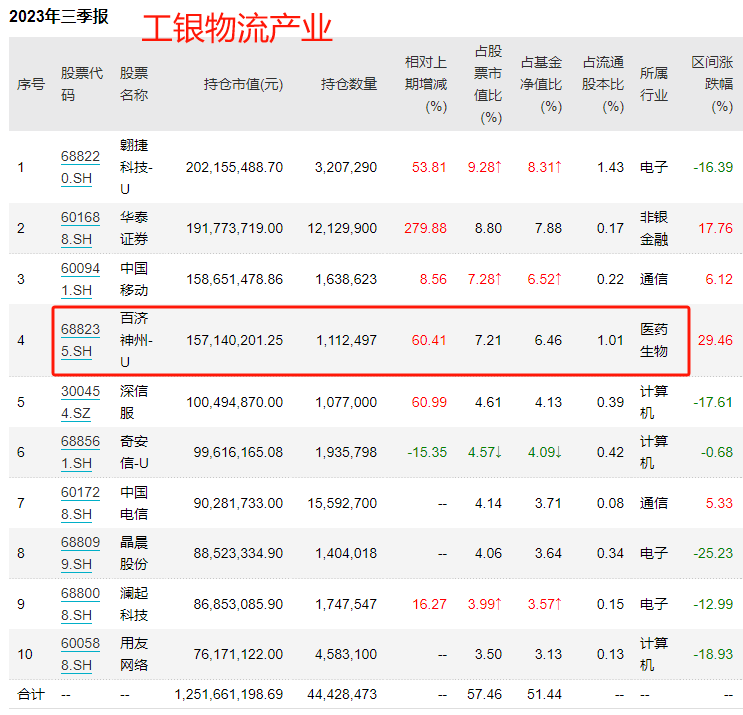Select stock name 华泰证券
743x715 pixels.
pyautogui.click(x=134, y=228)
